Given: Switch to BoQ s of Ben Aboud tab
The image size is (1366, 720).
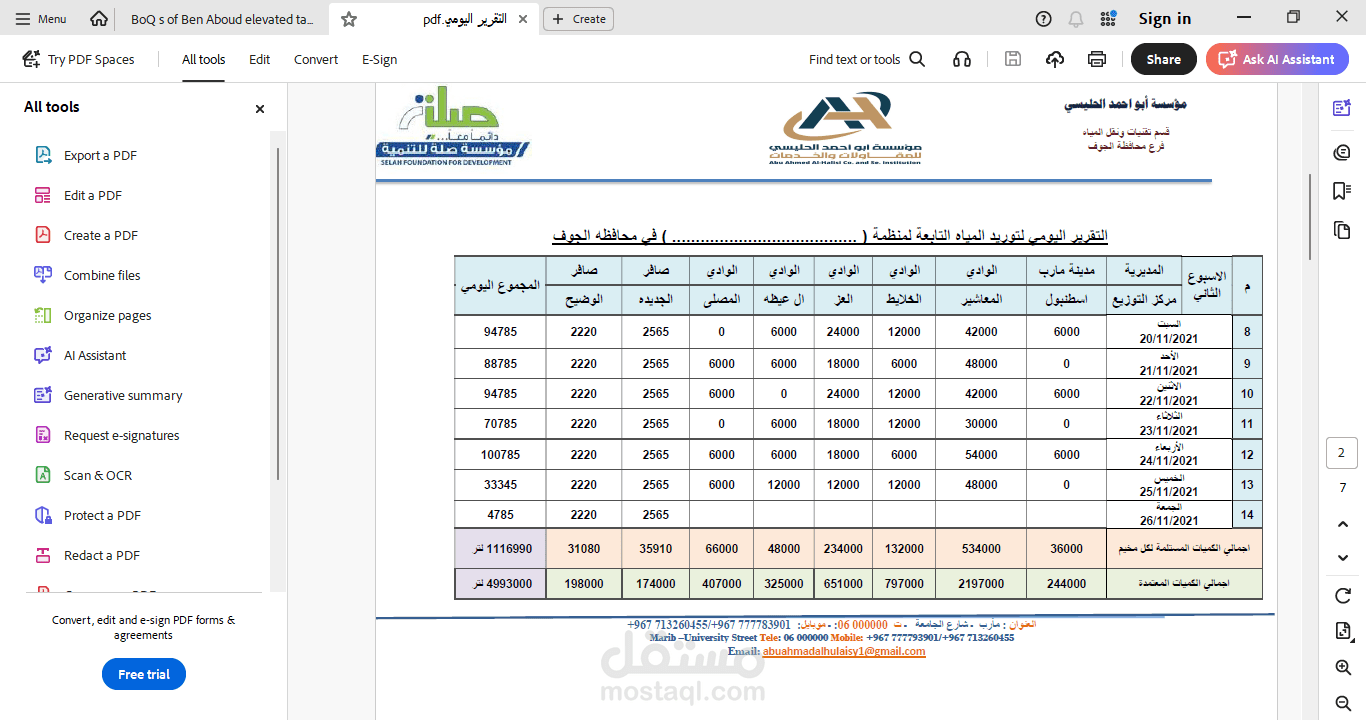Looking at the screenshot, I should click(x=222, y=19).
